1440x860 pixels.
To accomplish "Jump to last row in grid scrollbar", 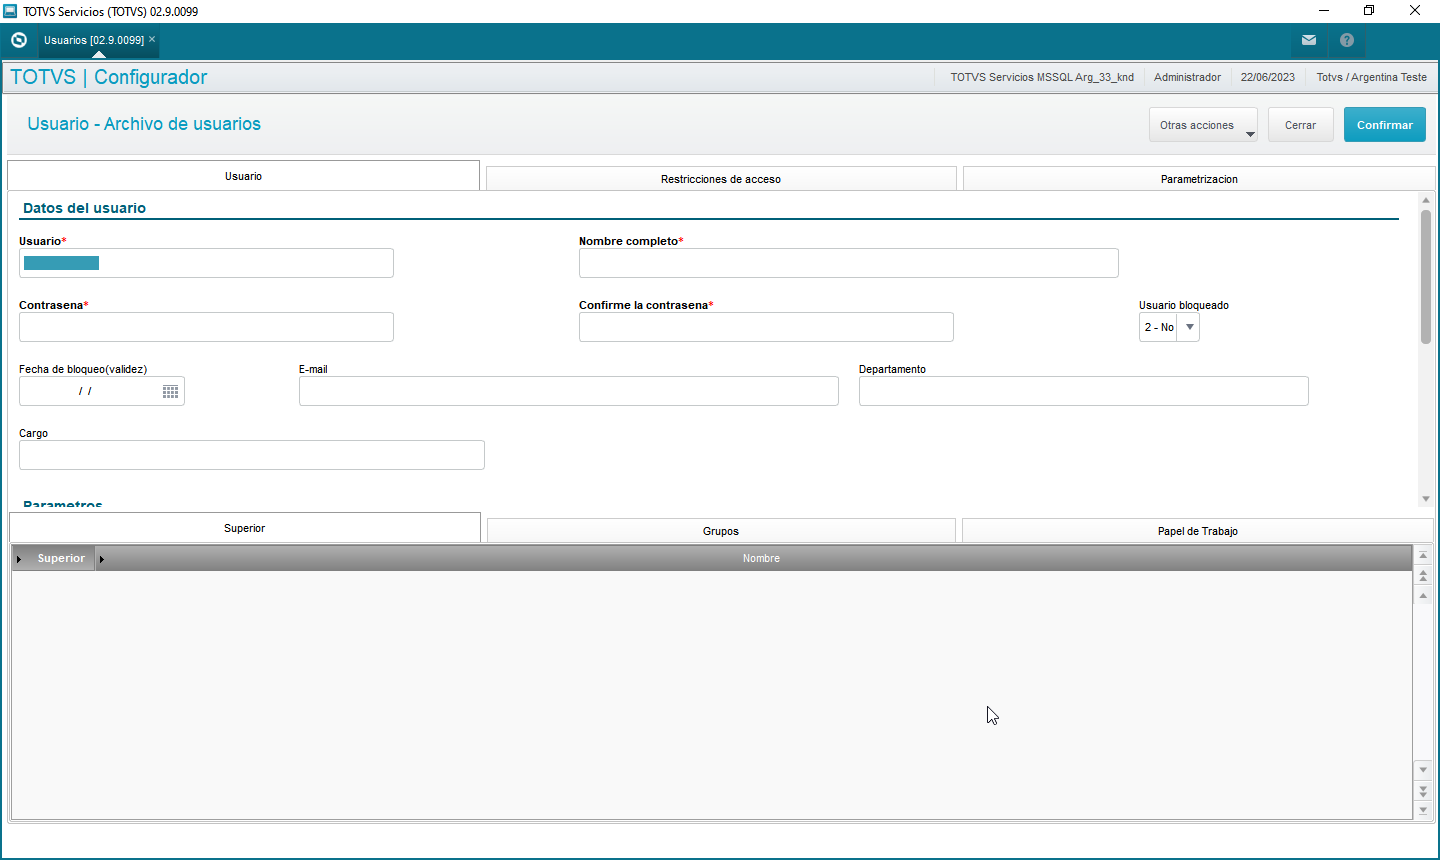I will pos(1423,810).
